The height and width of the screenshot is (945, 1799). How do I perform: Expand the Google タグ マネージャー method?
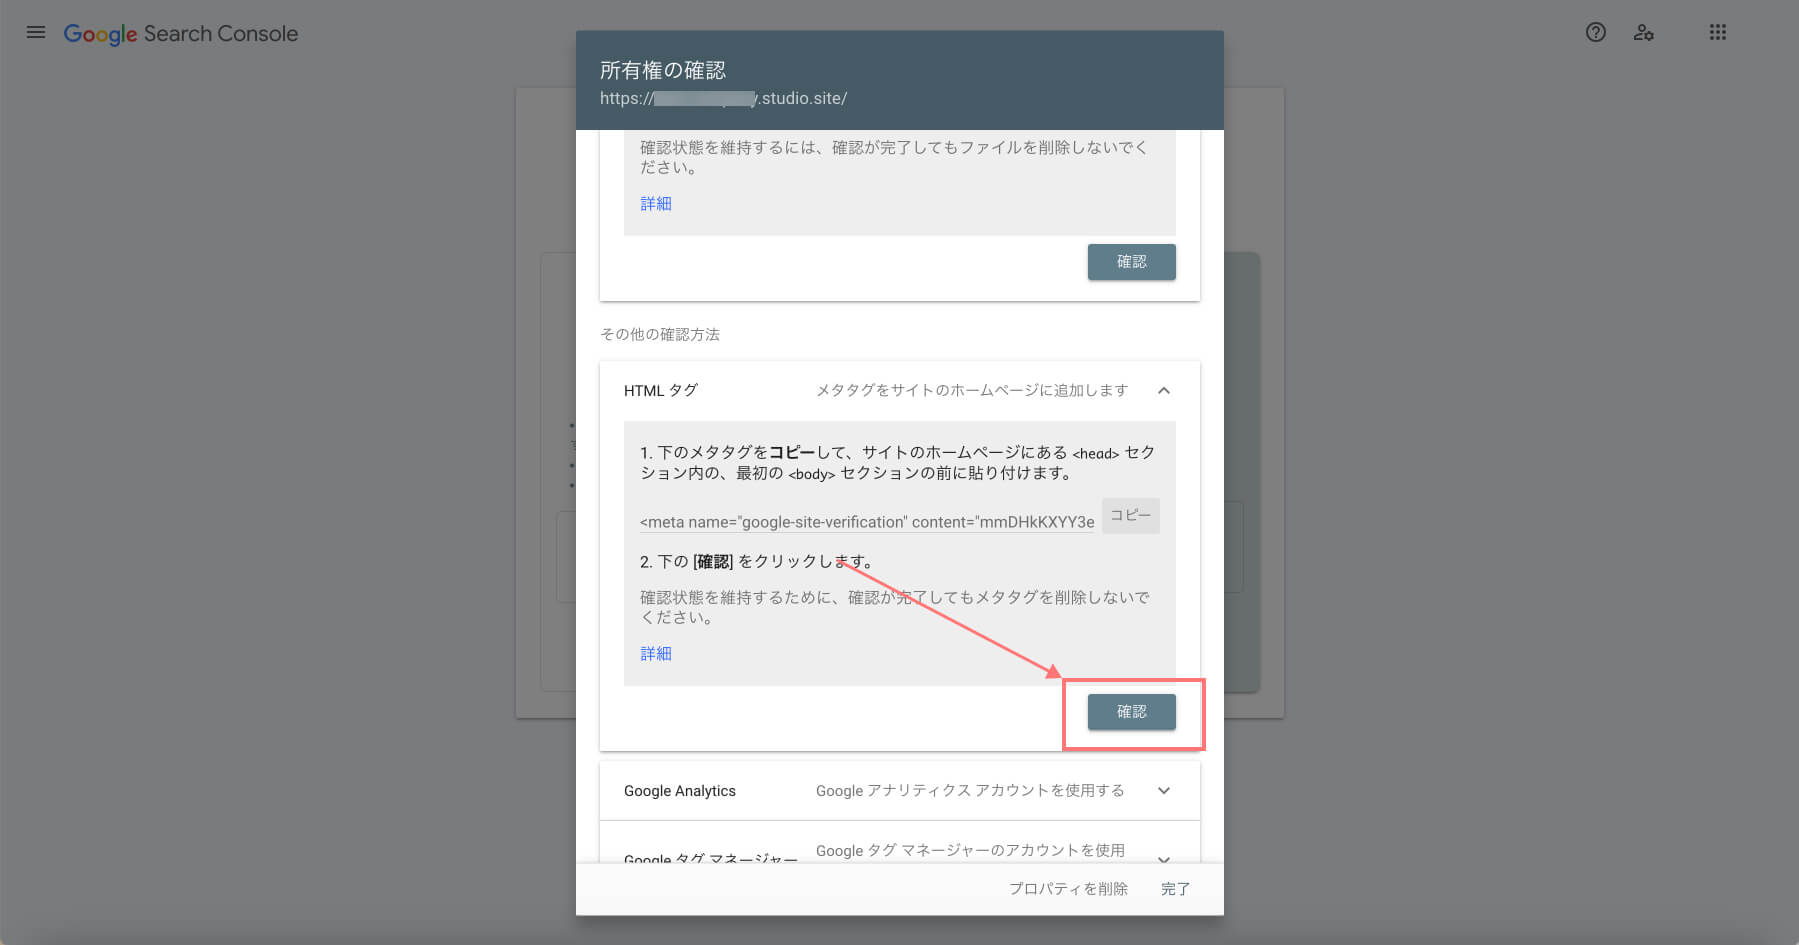click(x=1164, y=859)
